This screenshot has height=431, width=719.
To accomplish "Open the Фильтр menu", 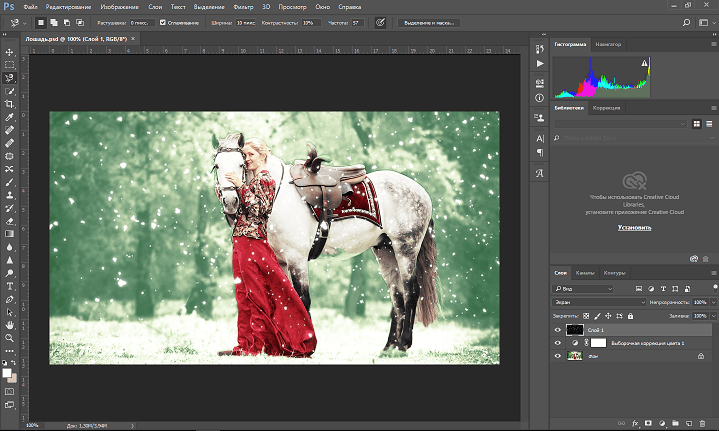I will tap(243, 7).
